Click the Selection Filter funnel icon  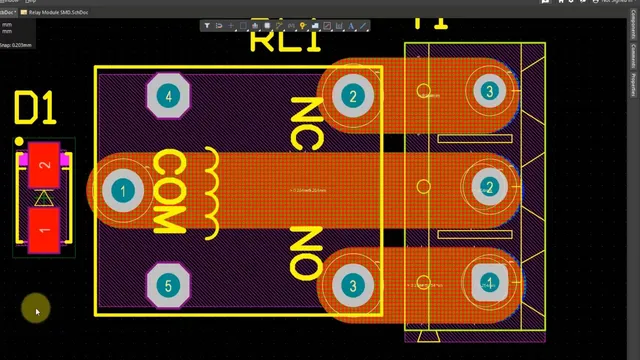pyautogui.click(x=207, y=26)
